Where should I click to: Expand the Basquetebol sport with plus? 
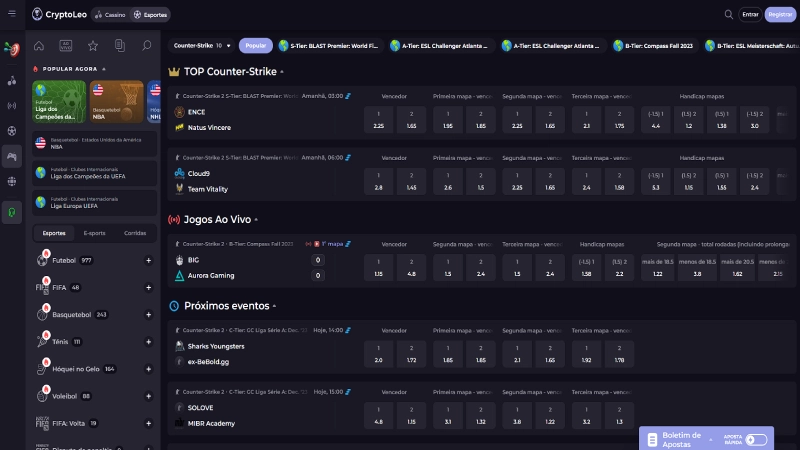(x=148, y=314)
